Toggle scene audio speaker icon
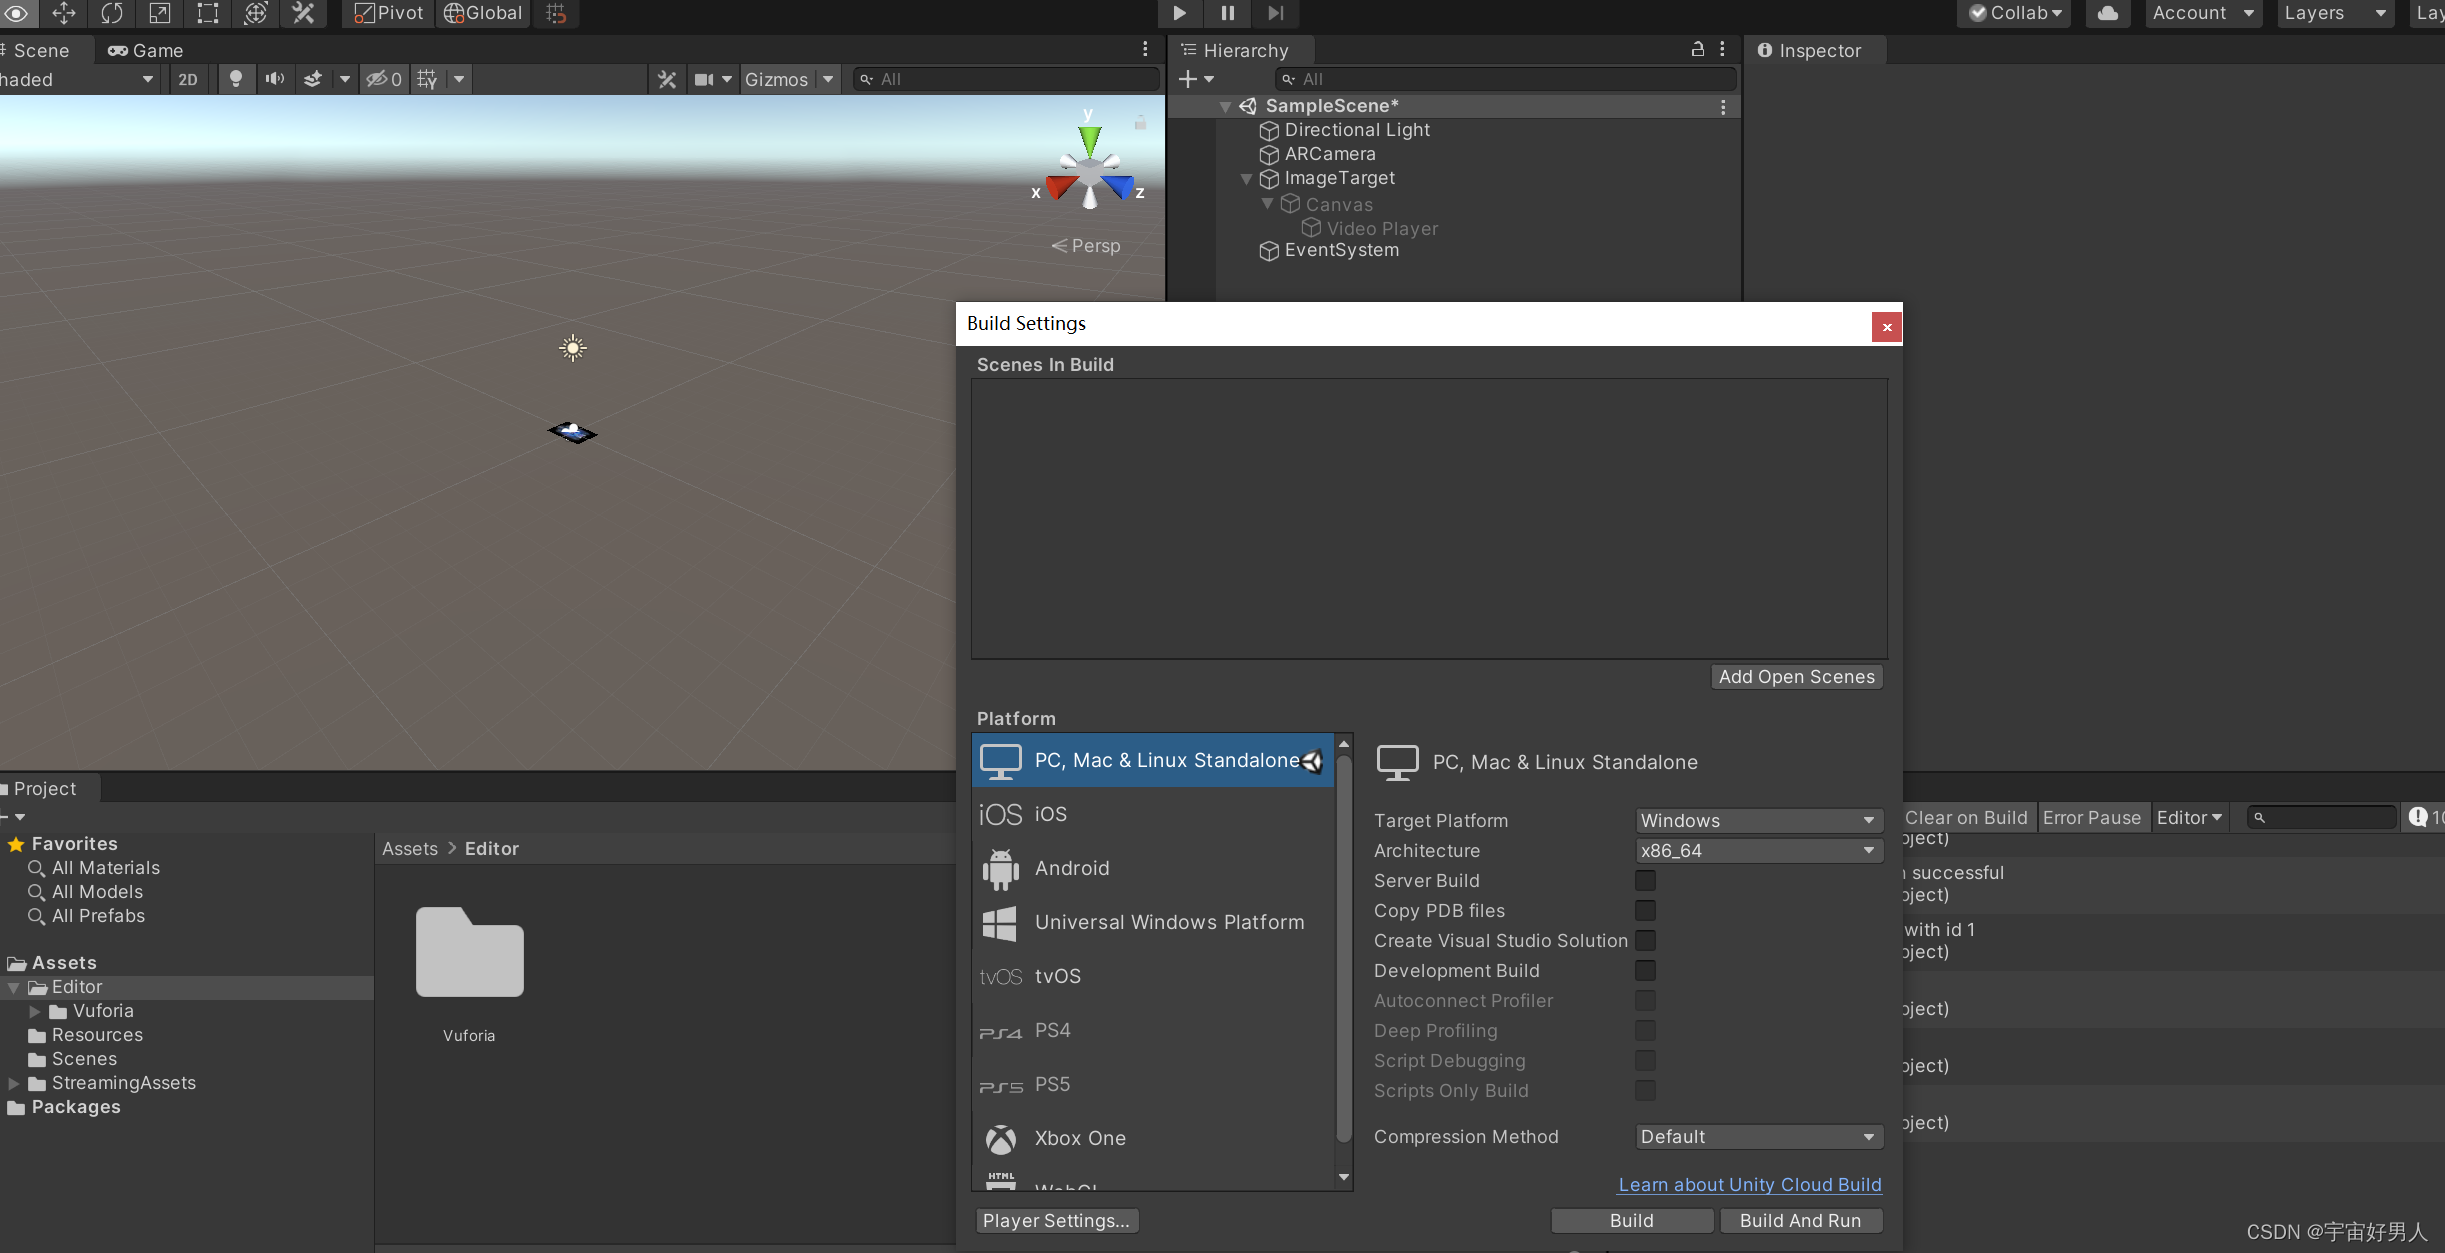 tap(274, 79)
